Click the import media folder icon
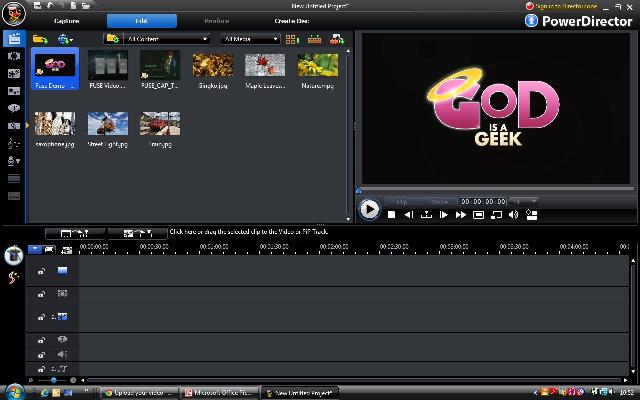The image size is (640, 400). click(40, 39)
